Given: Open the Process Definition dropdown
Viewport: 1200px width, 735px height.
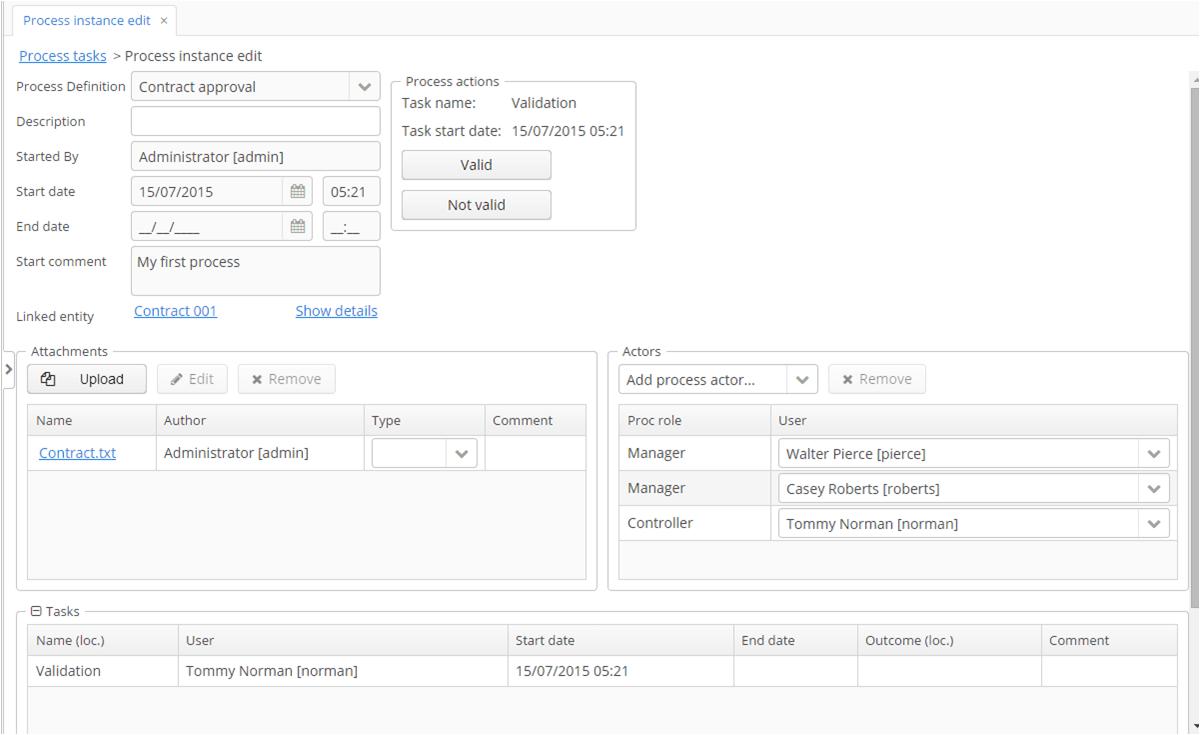Looking at the screenshot, I should click(364, 87).
